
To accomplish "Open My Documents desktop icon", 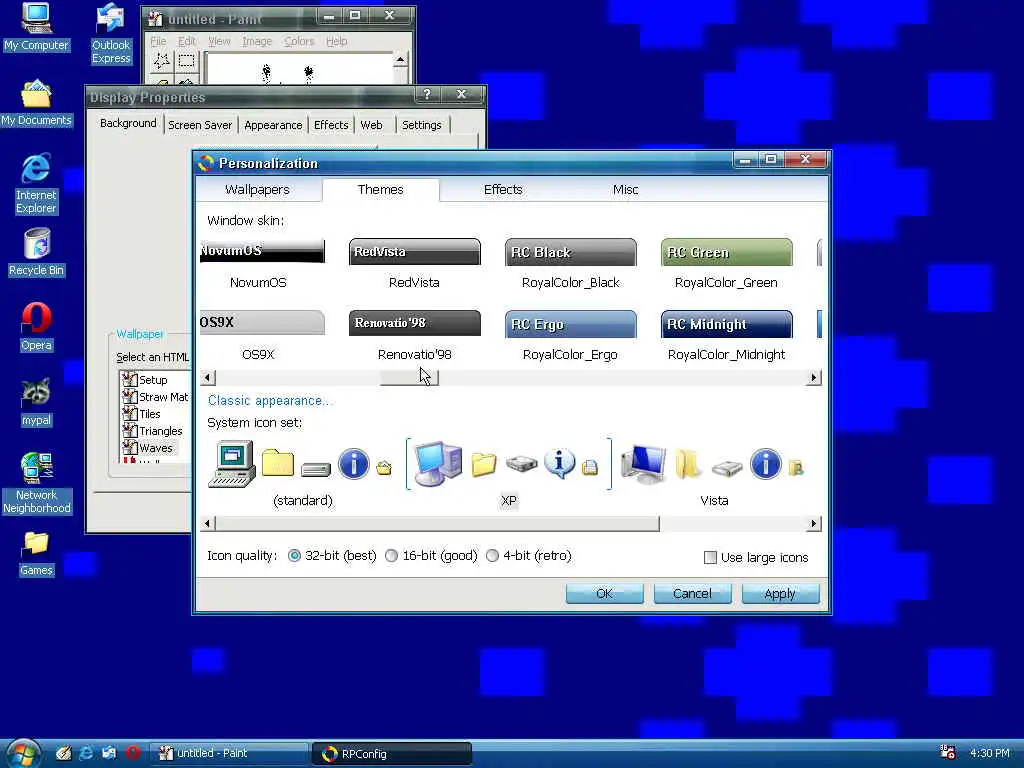I will point(36,103).
